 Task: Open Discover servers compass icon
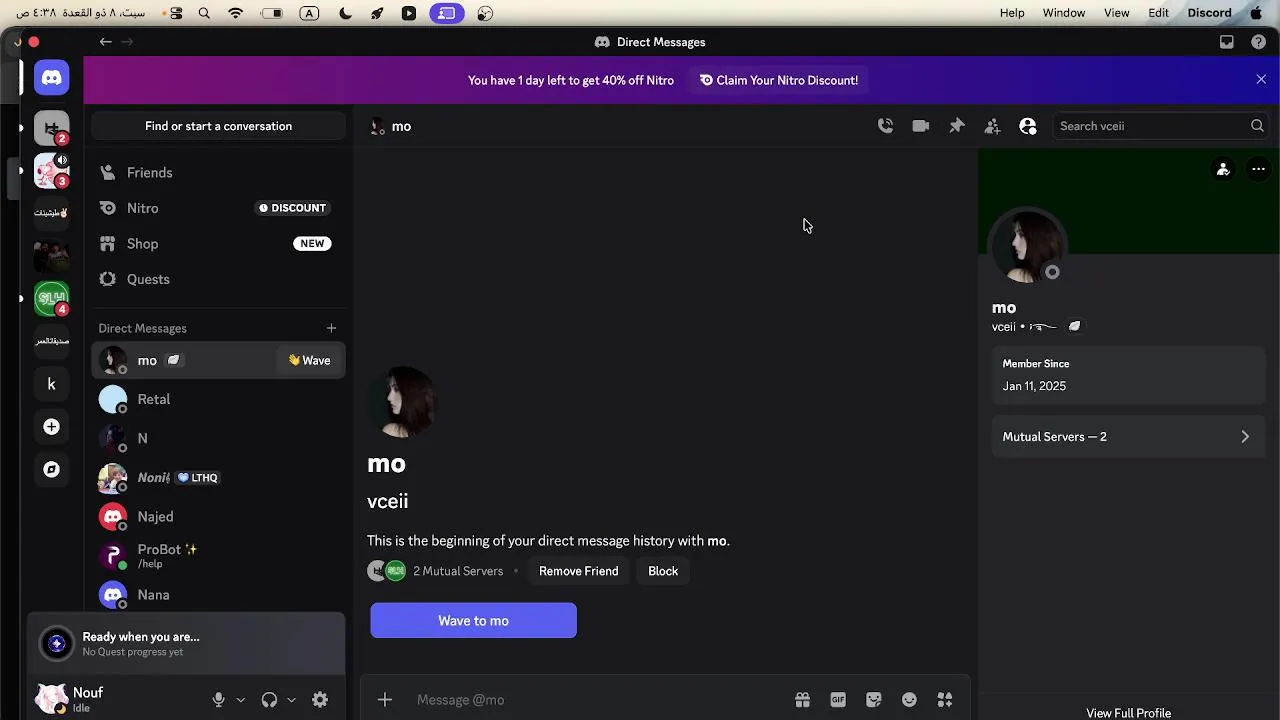pyautogui.click(x=52, y=469)
